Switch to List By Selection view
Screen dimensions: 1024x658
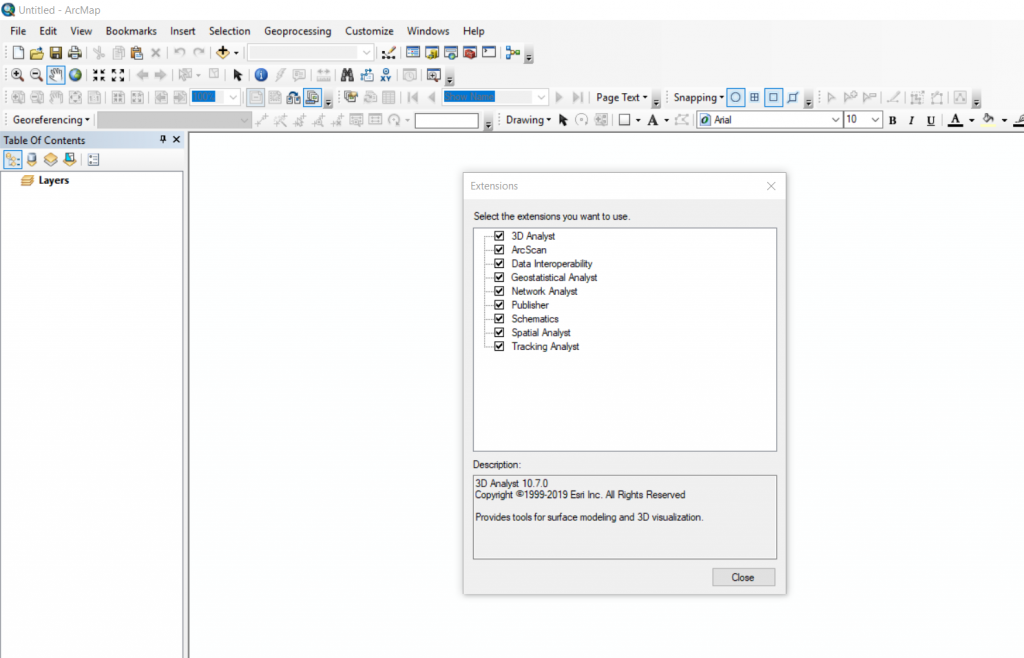69,159
